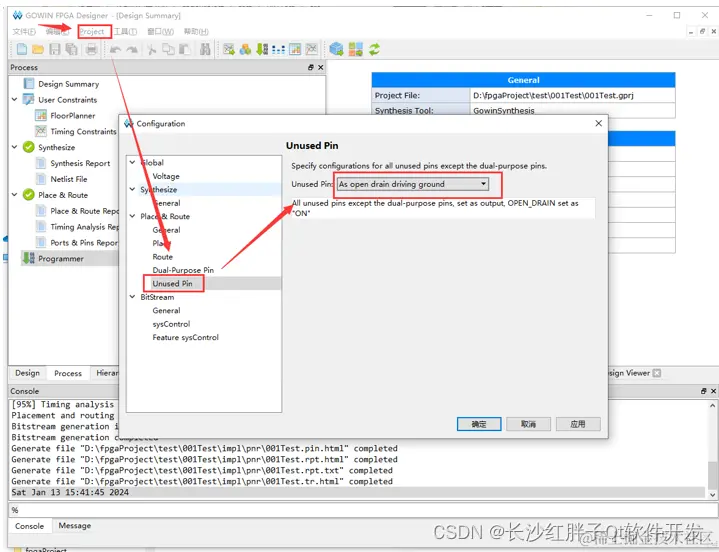Open Unused Pin dropdown combo box

pos(413,184)
